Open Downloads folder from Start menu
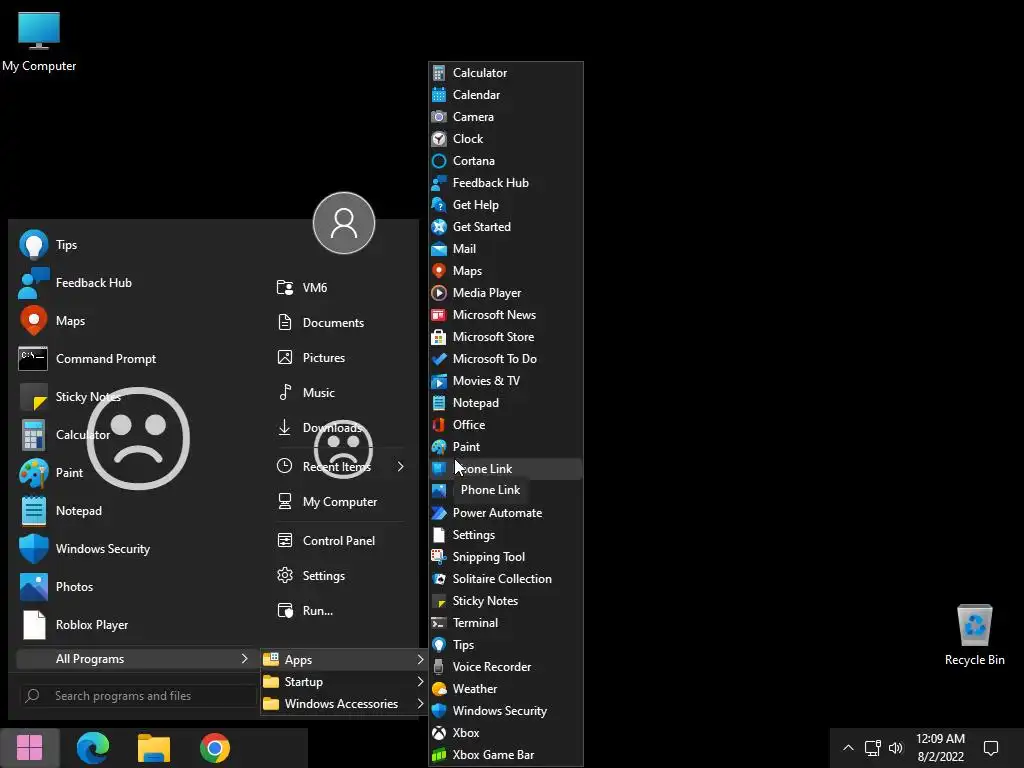Image resolution: width=1024 pixels, height=768 pixels. 341,428
